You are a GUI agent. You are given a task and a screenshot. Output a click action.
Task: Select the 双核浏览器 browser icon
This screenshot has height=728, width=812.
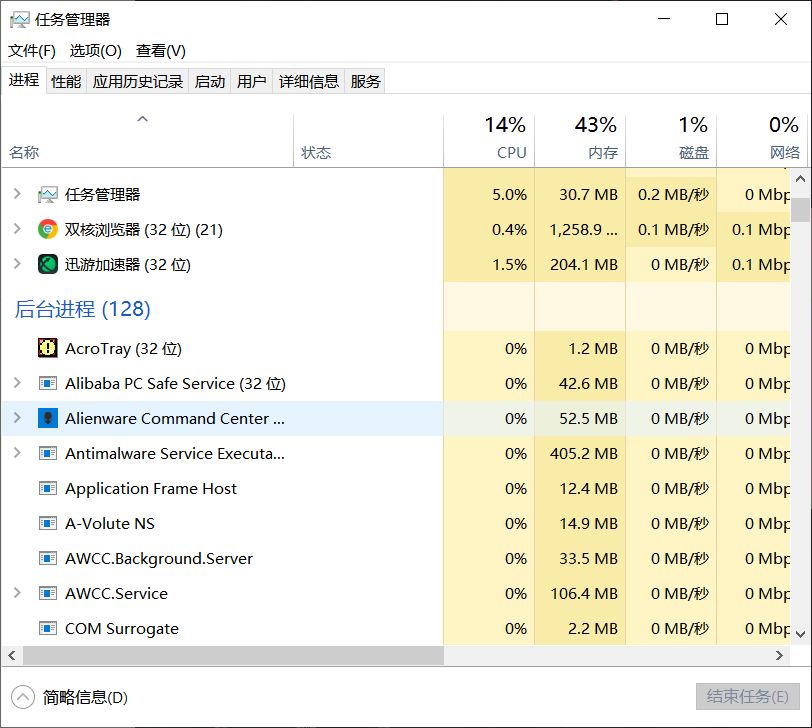pos(47,229)
